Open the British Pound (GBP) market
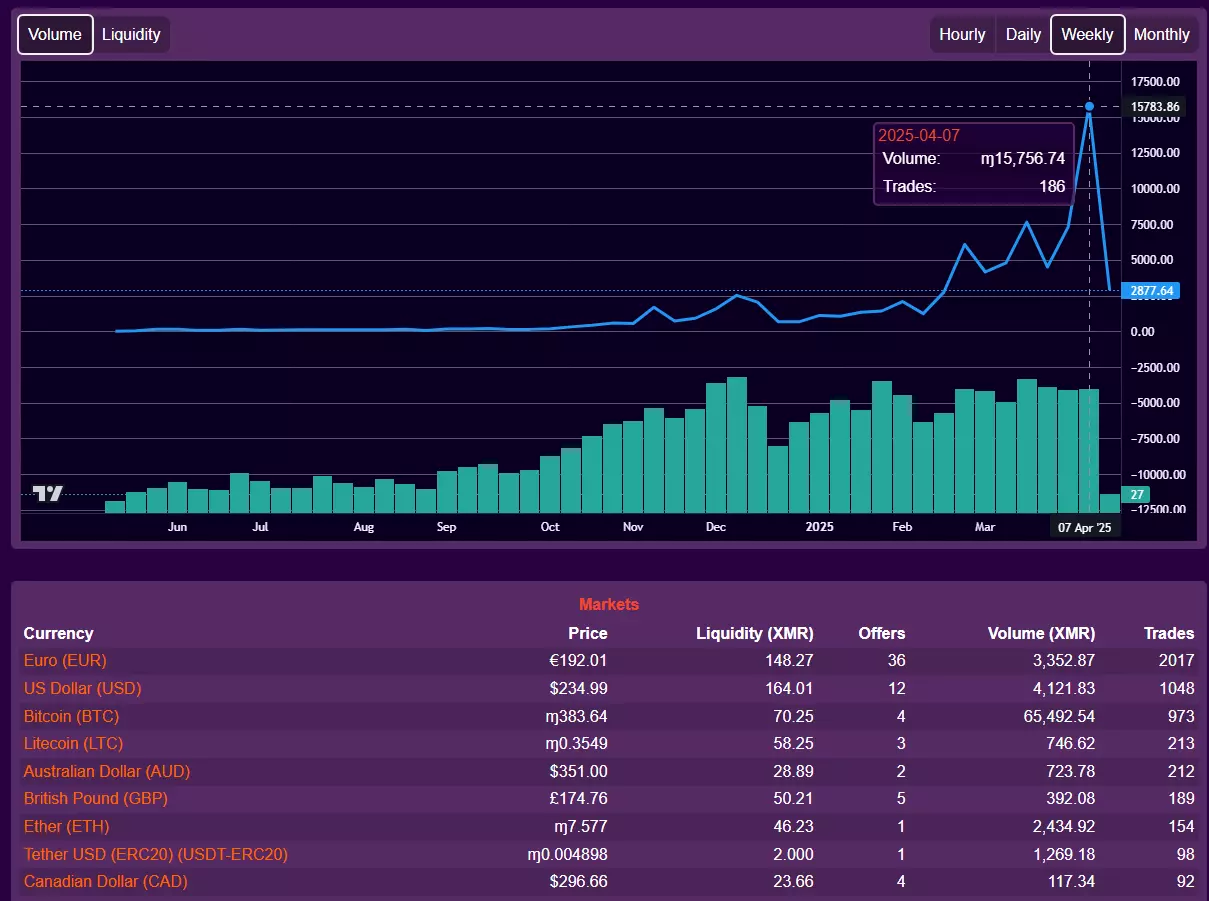1209x901 pixels. [96, 798]
